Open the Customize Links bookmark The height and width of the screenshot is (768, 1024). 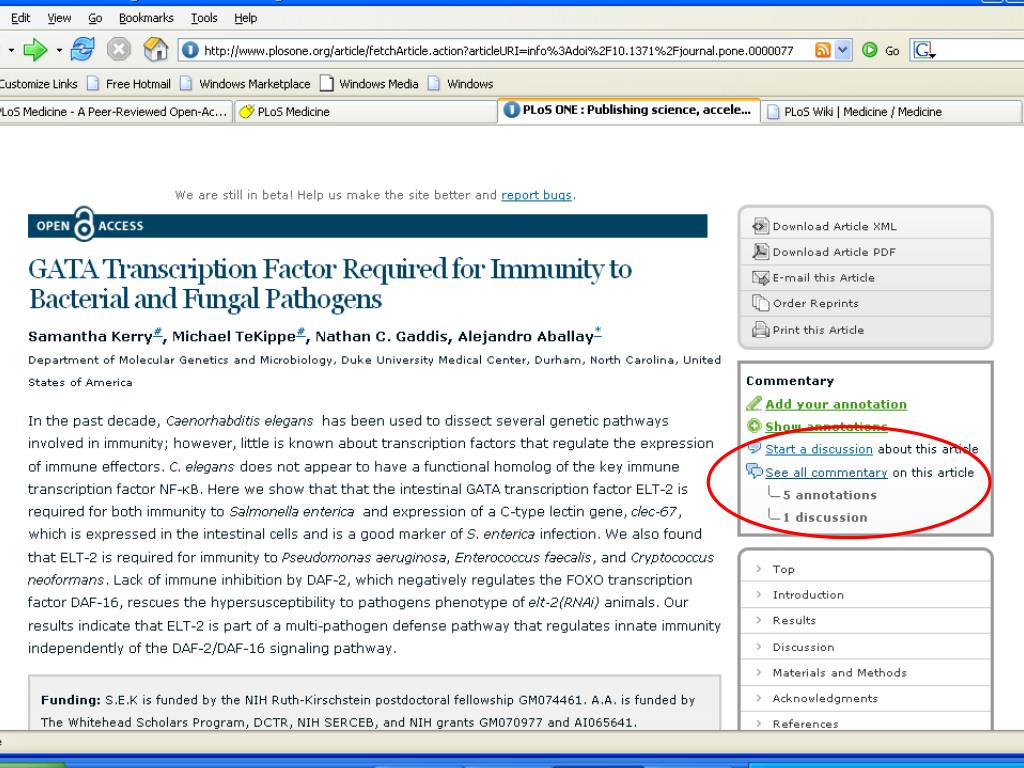point(39,84)
